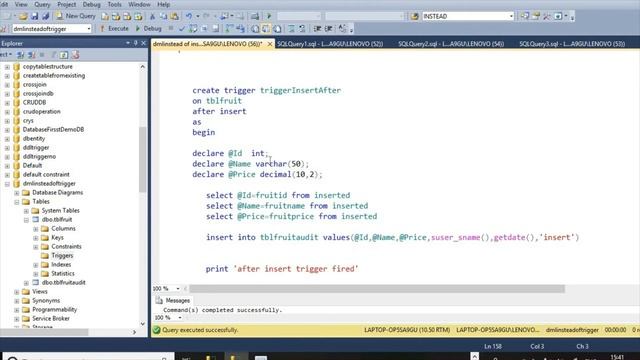Refresh the Object Explorer tree
640x360 pixels.
click(64, 55)
